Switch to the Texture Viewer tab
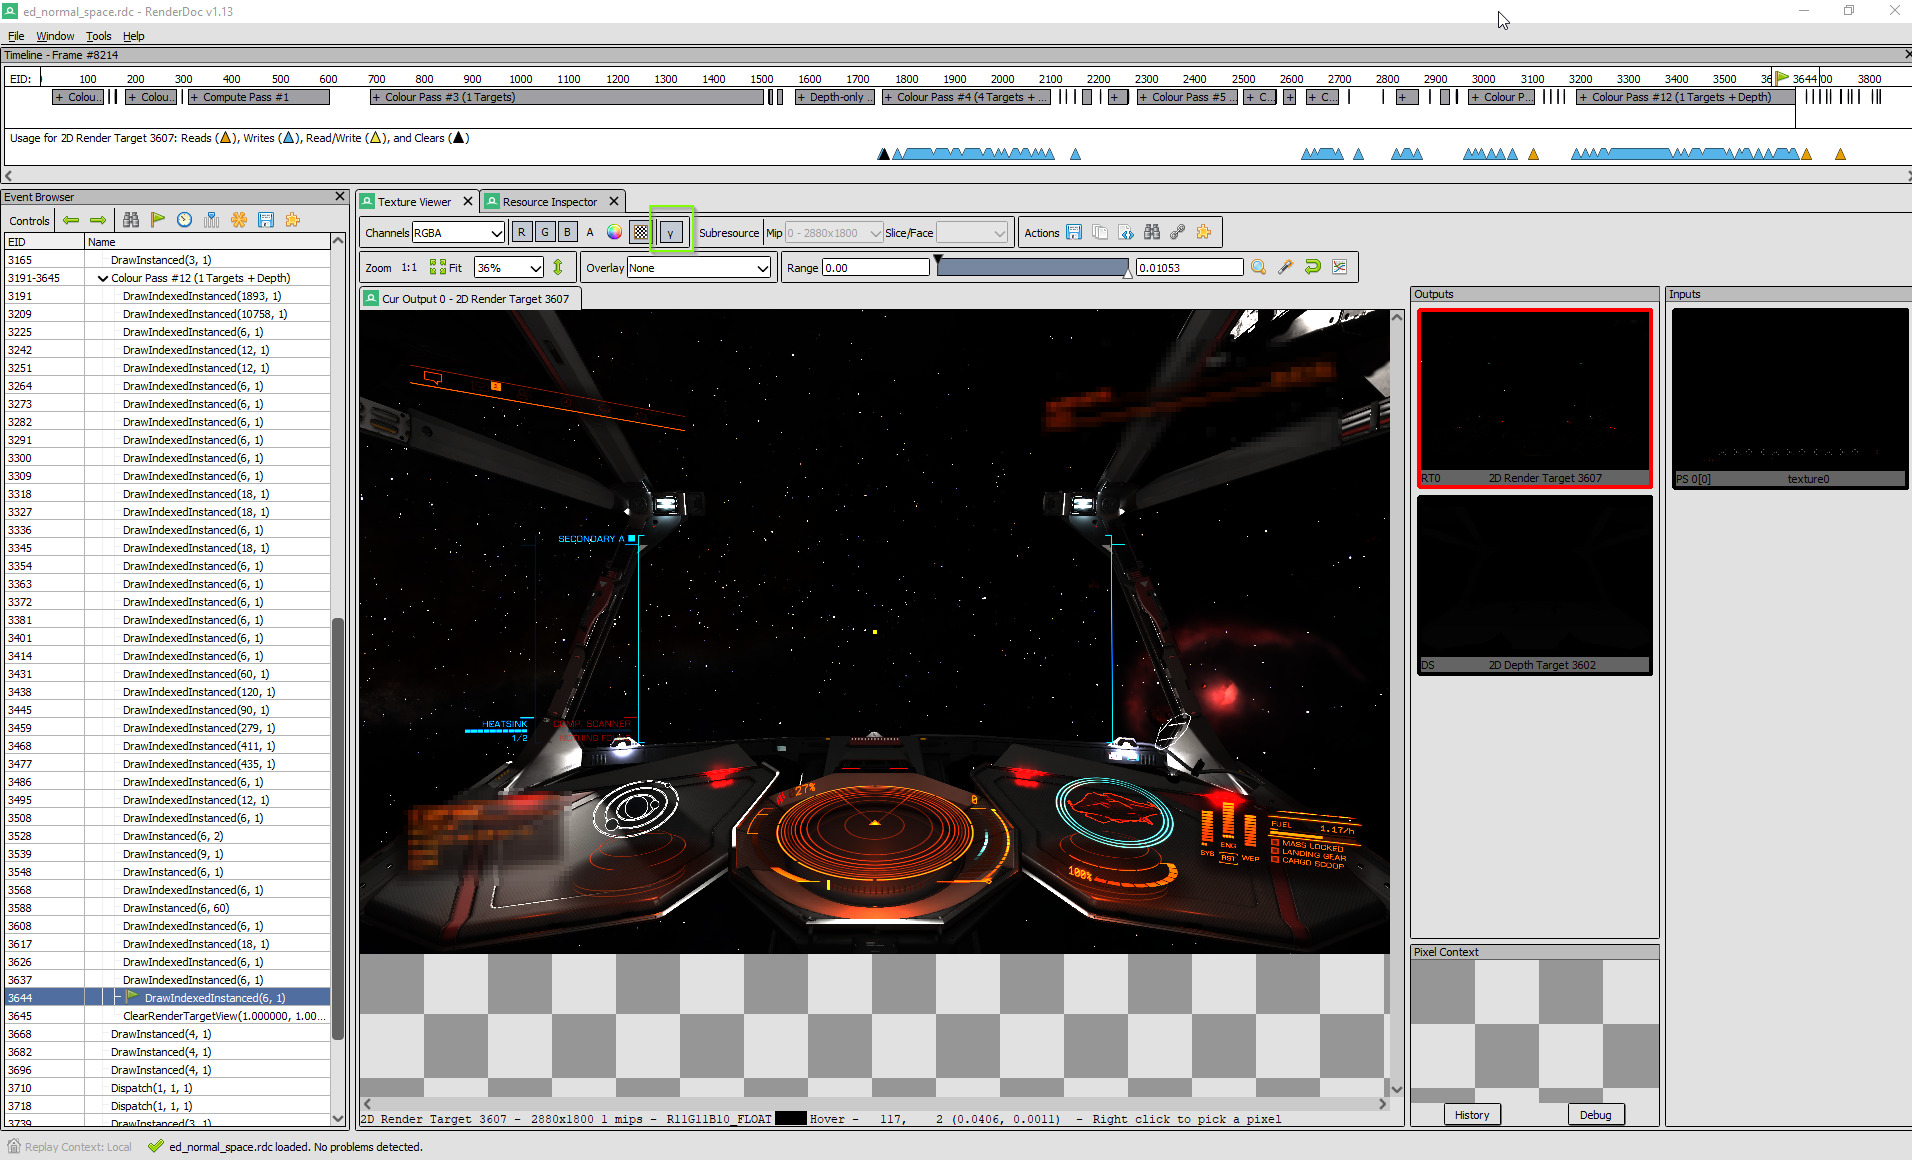The image size is (1912, 1160). point(416,201)
